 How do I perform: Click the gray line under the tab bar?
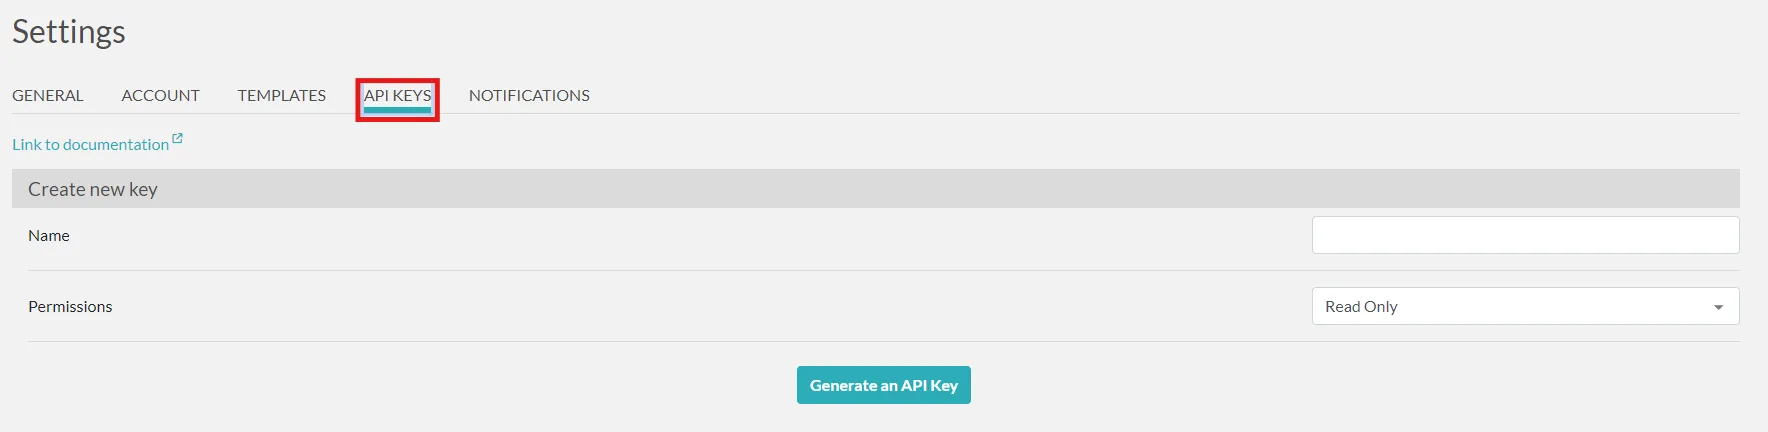pyautogui.click(x=1000, y=114)
